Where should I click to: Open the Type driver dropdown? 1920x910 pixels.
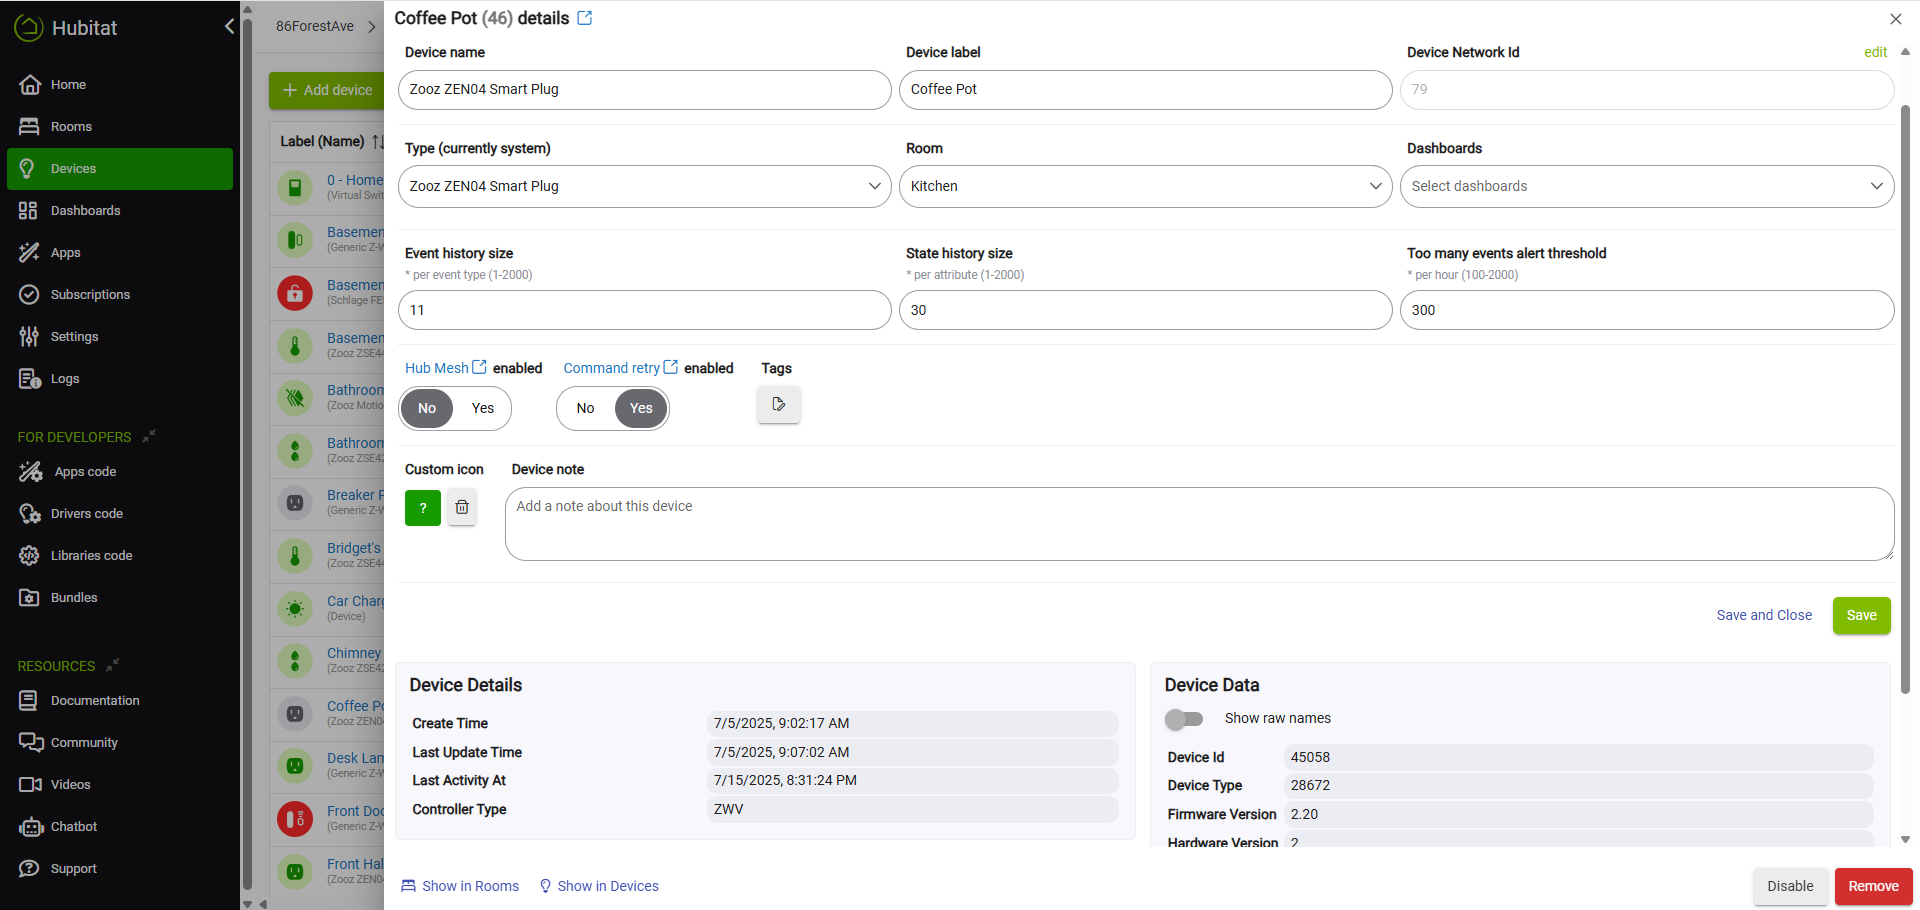click(644, 187)
